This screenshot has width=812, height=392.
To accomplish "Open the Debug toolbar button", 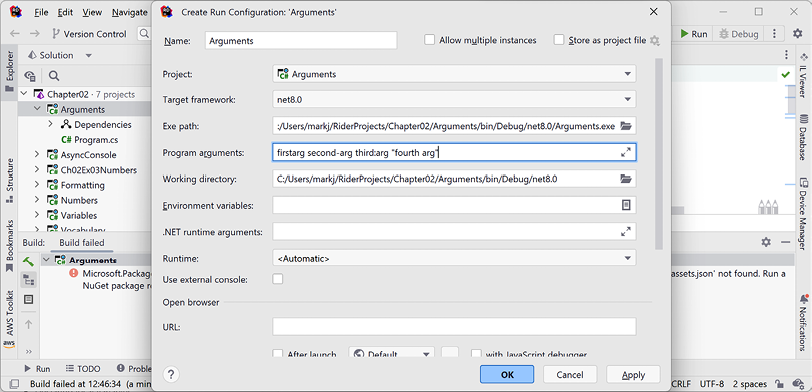I will [739, 34].
